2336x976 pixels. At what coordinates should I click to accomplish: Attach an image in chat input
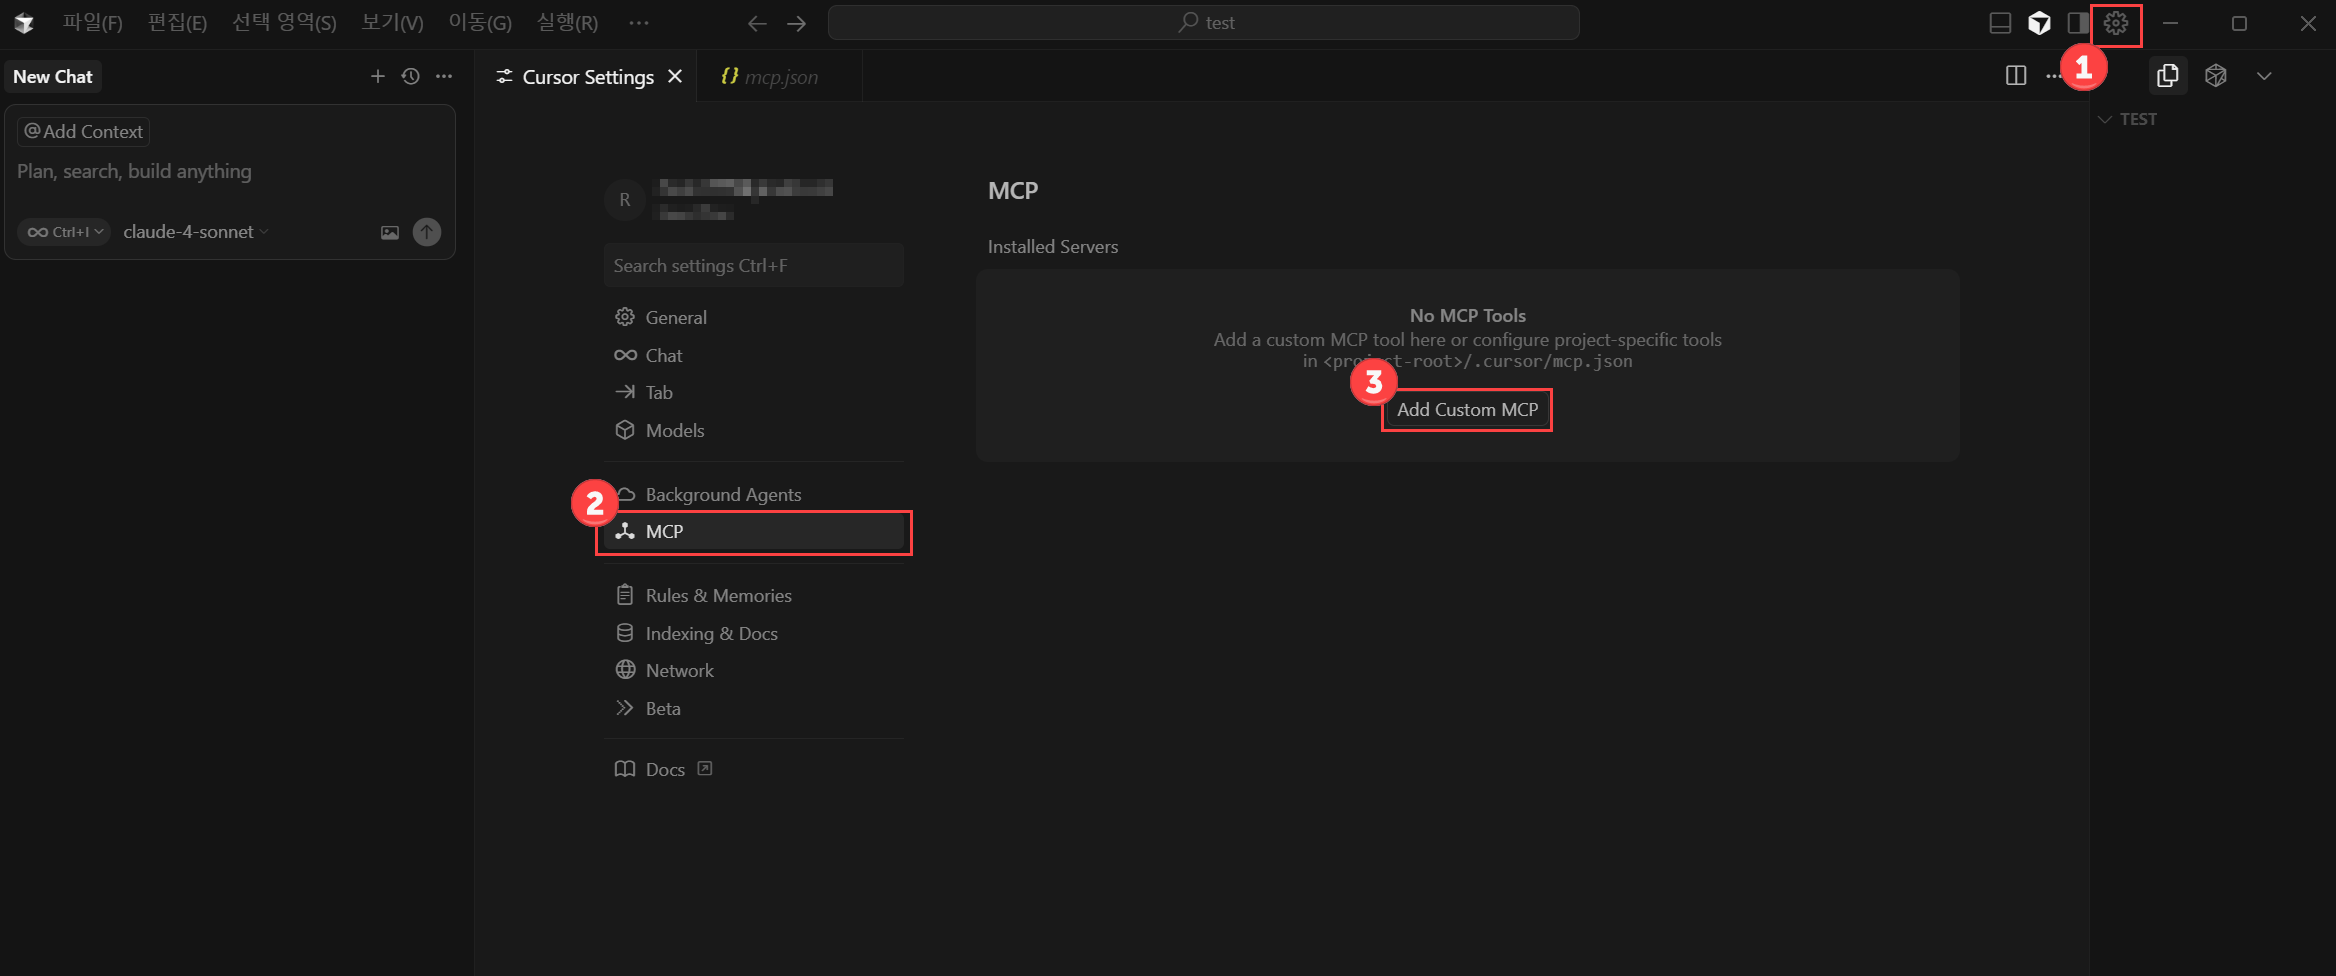[390, 232]
